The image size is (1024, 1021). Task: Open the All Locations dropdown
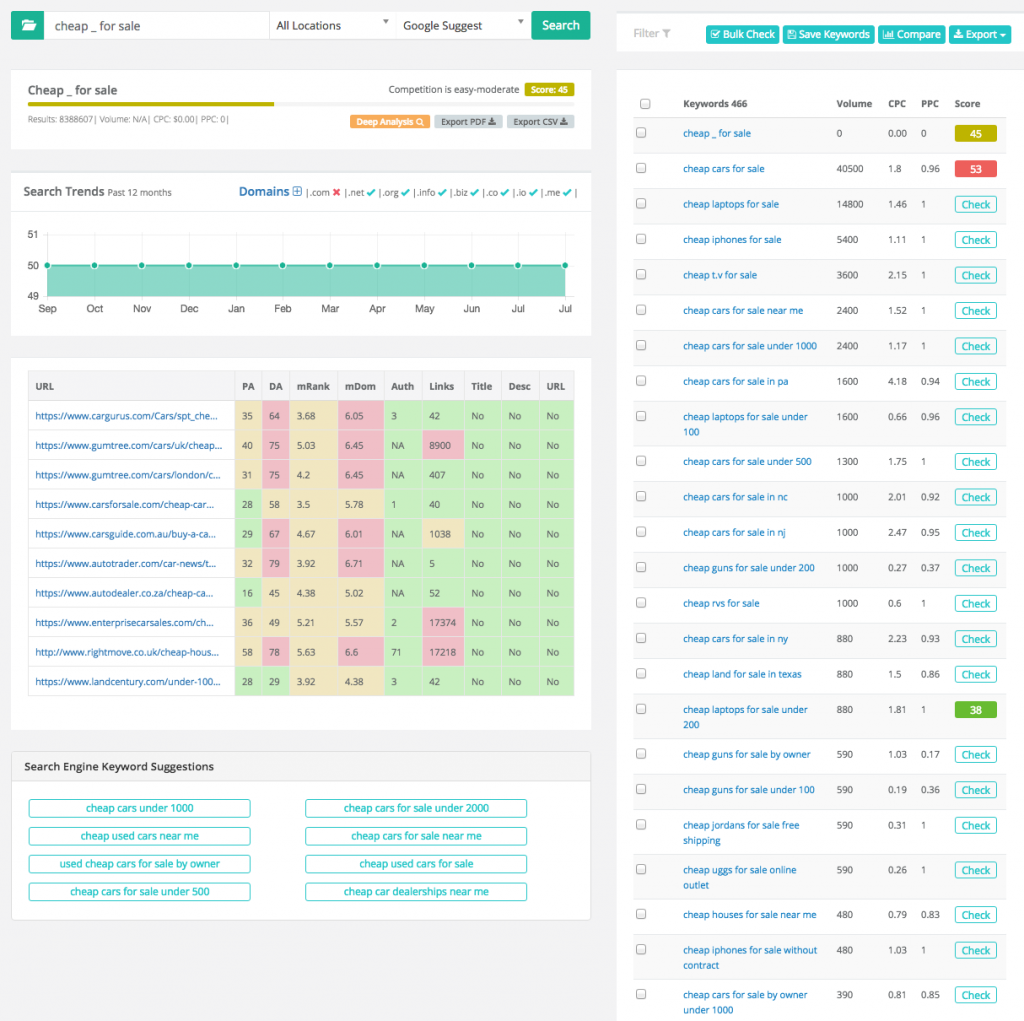coord(332,25)
